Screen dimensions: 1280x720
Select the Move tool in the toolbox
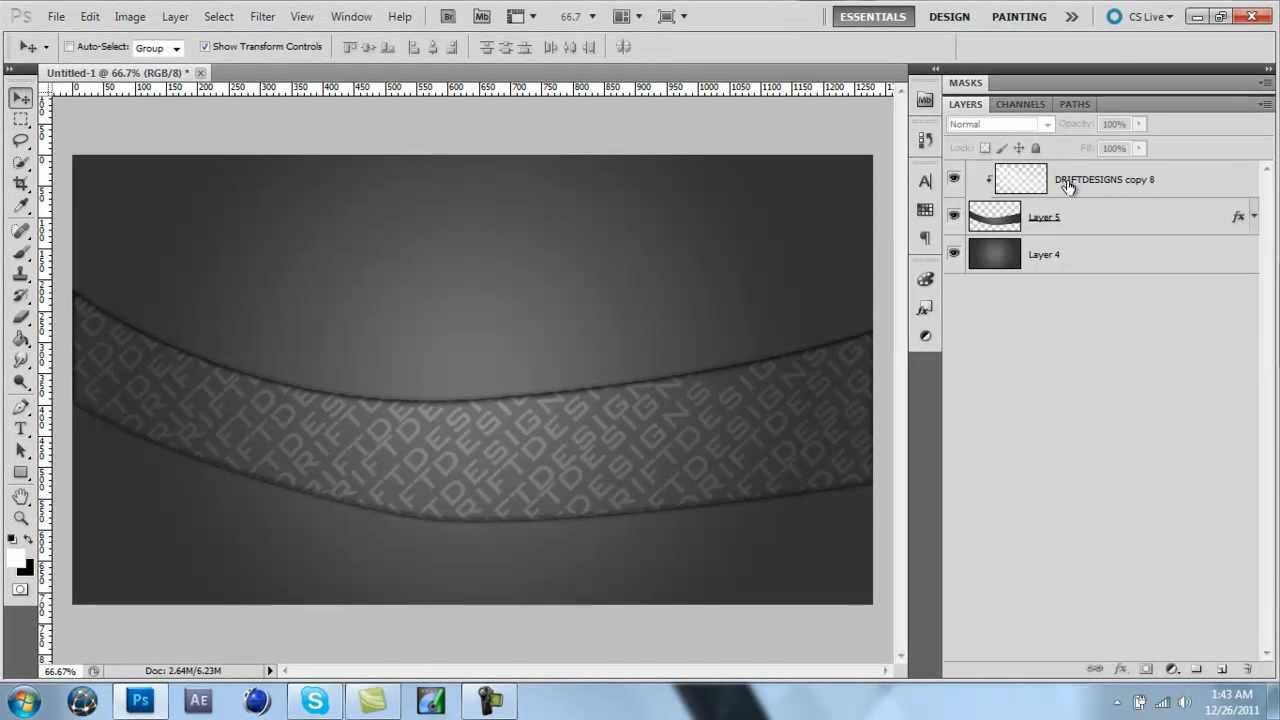pyautogui.click(x=20, y=98)
